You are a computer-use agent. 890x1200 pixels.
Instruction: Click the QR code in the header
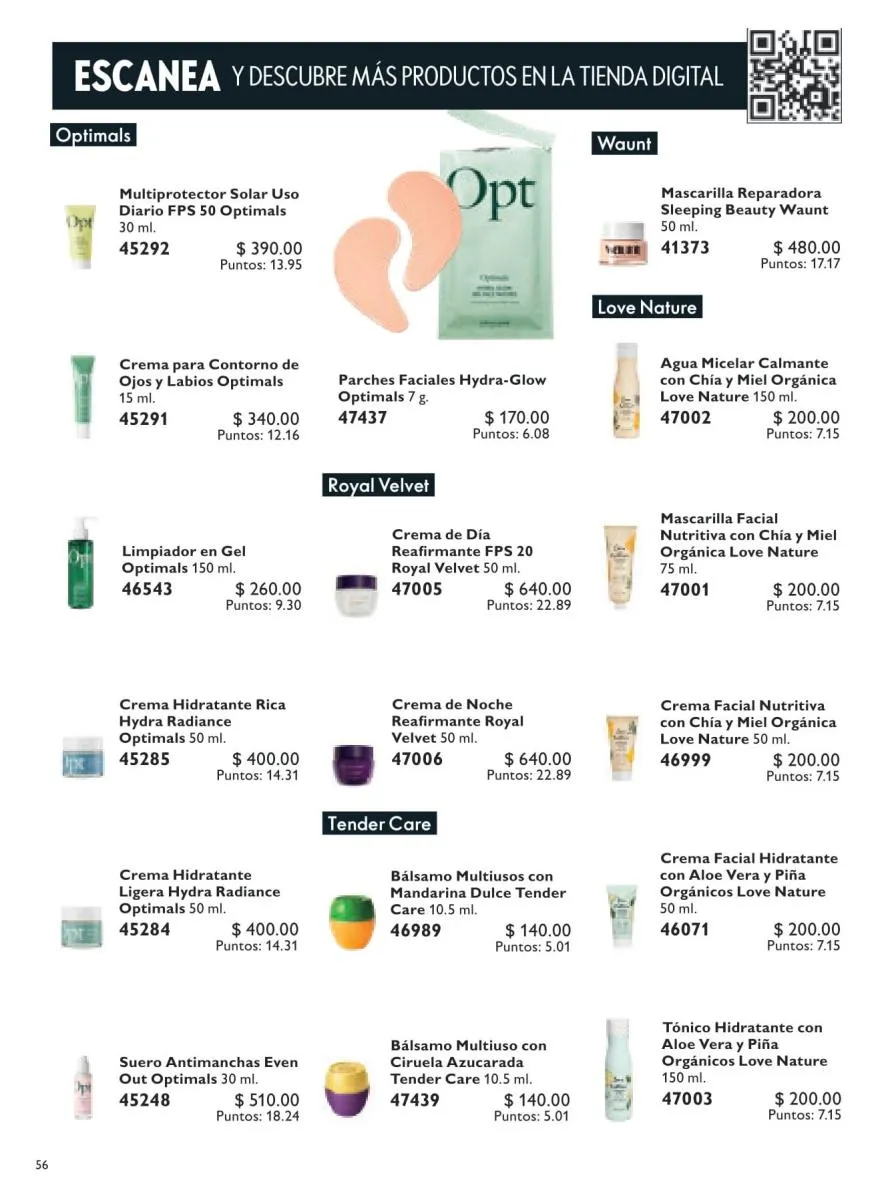(793, 76)
